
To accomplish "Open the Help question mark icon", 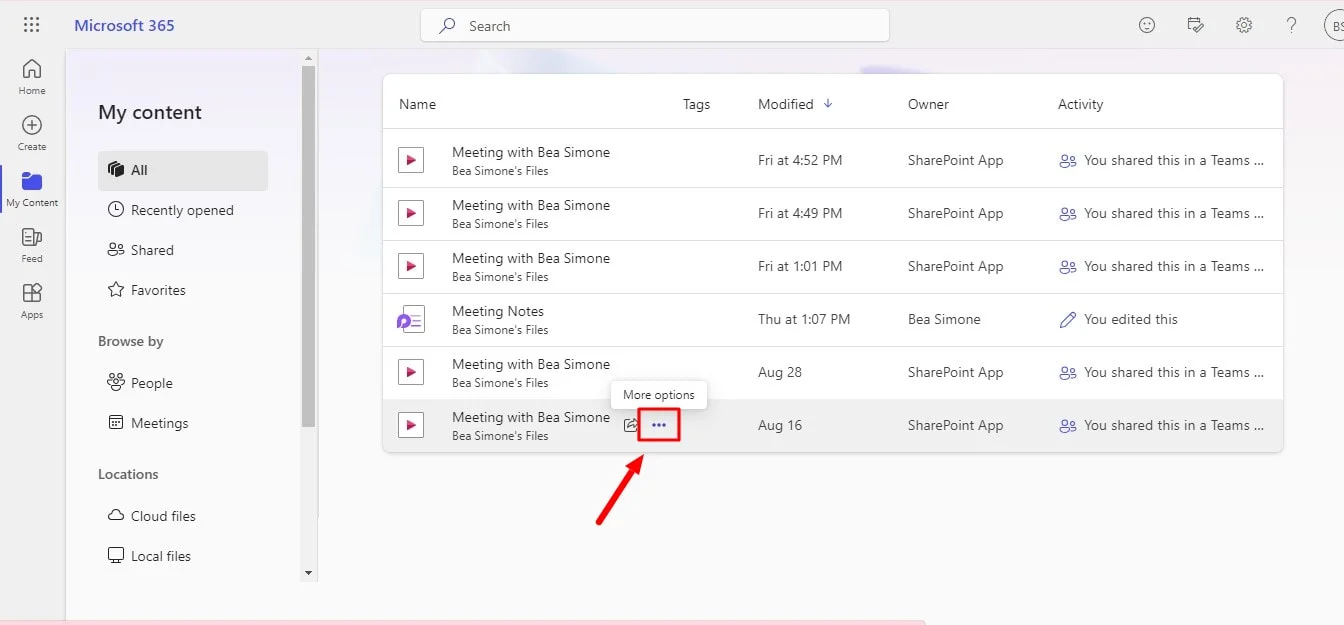I will [1291, 25].
